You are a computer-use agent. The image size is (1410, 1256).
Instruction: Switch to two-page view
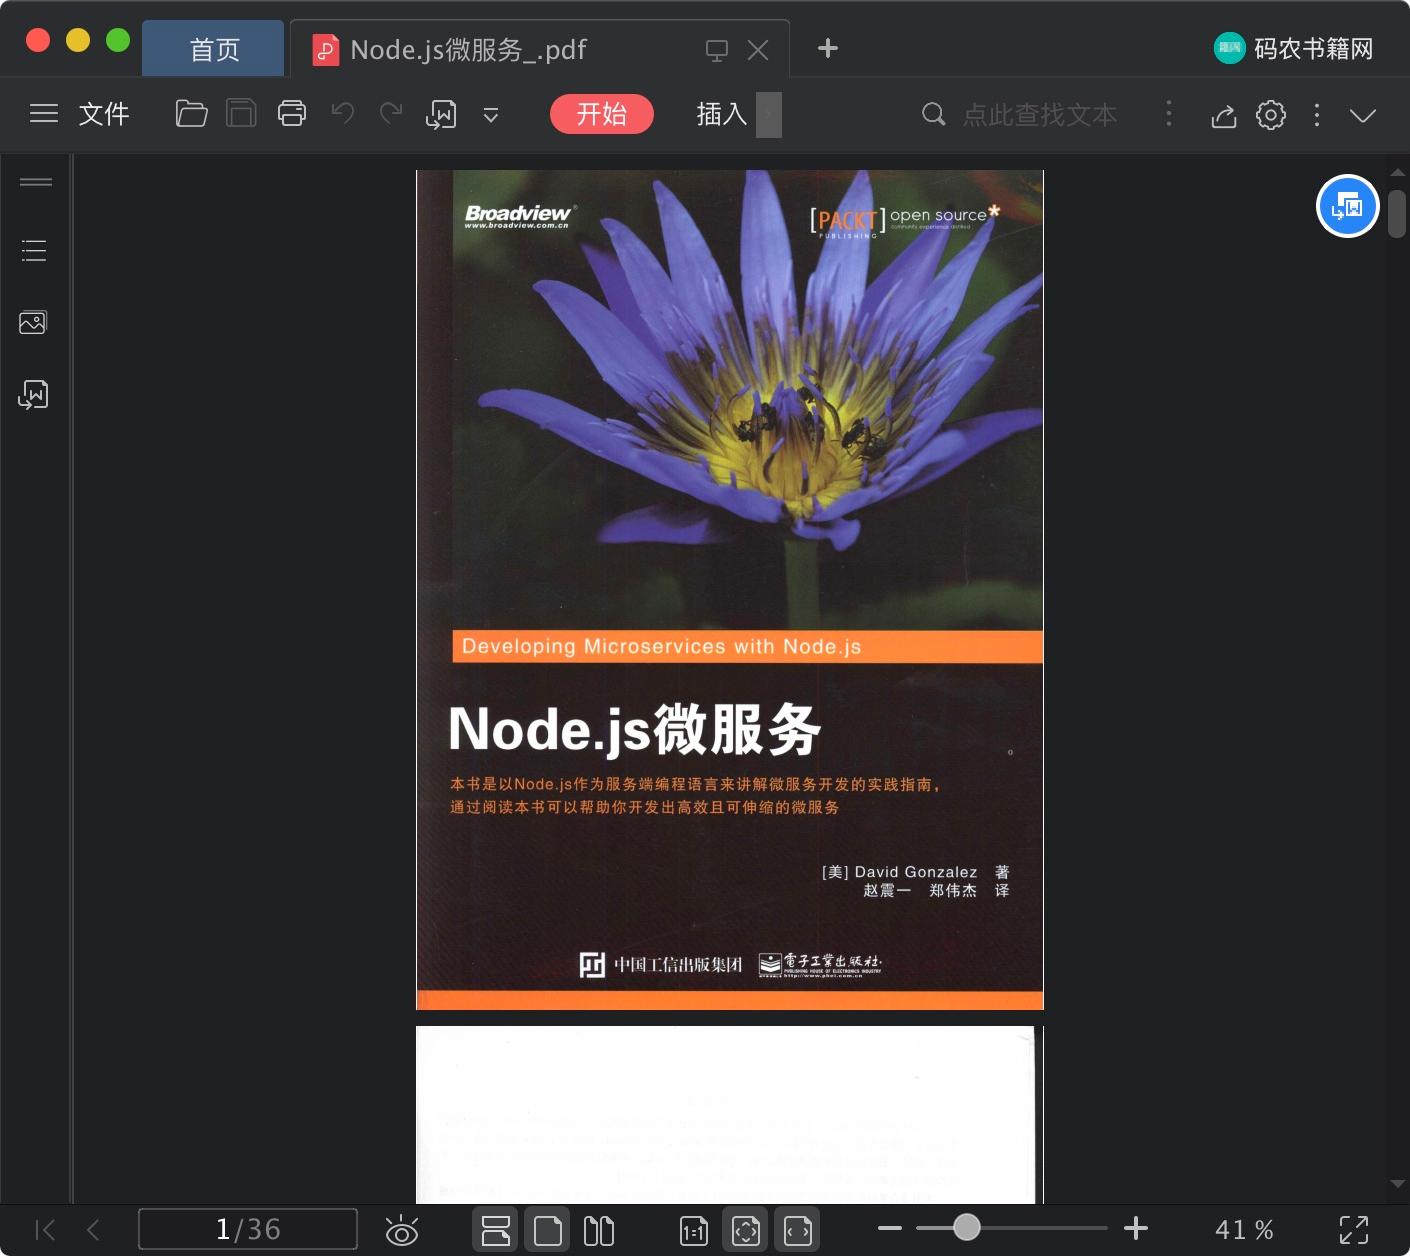(599, 1230)
